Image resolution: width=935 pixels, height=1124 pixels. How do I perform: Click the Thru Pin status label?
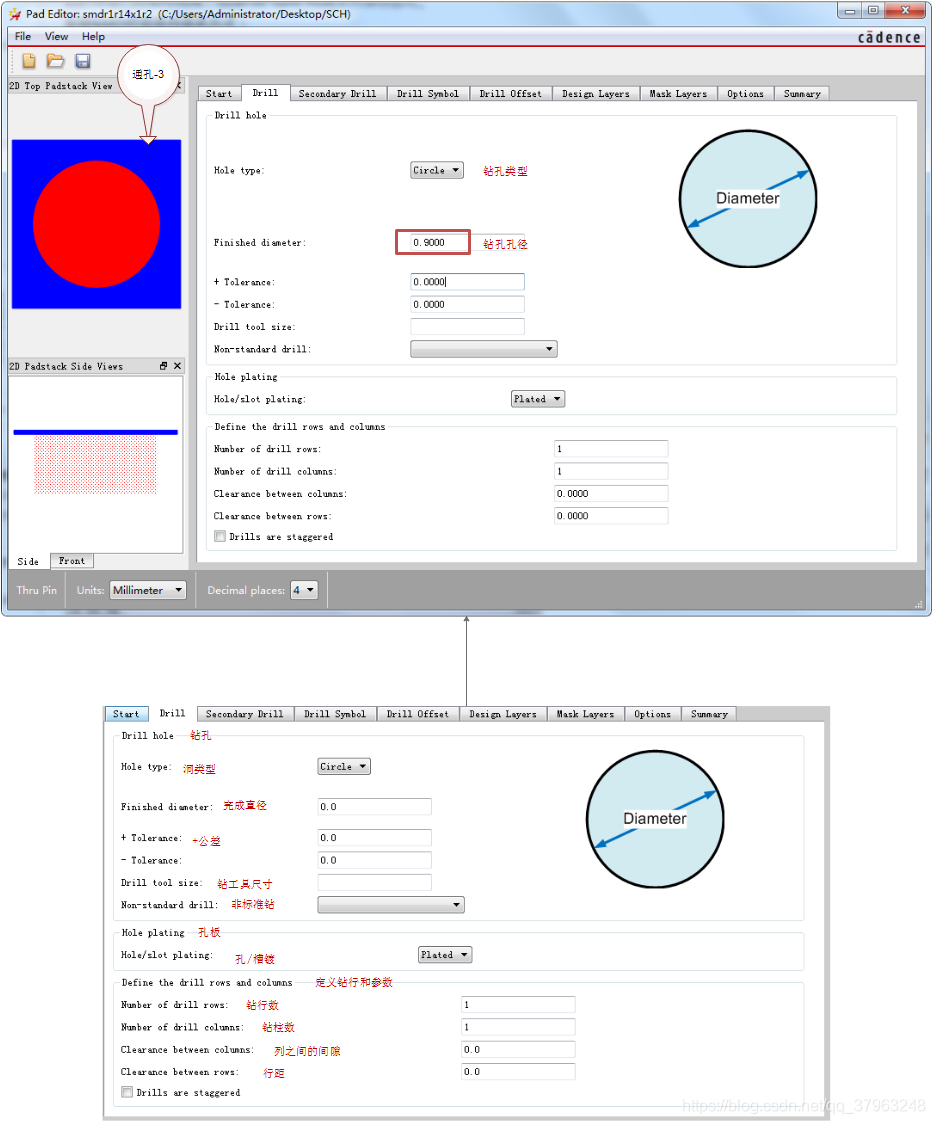pyautogui.click(x=37, y=590)
